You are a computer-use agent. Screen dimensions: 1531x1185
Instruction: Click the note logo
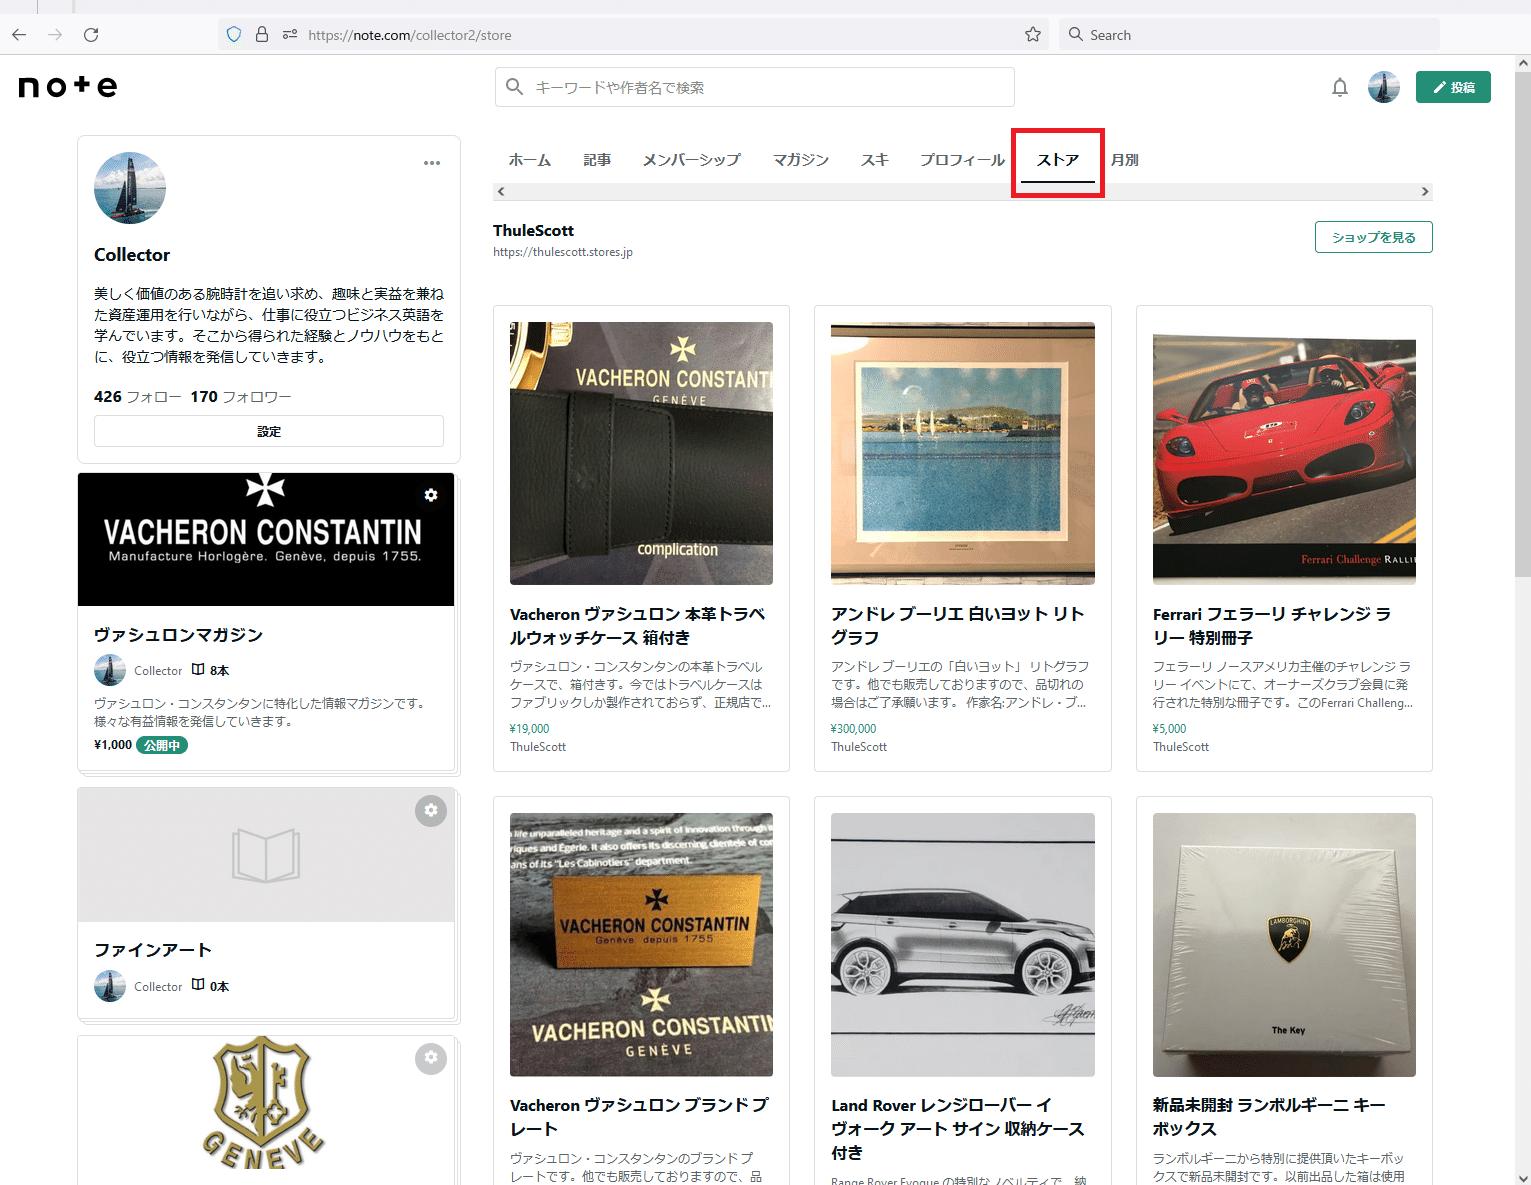tap(68, 87)
